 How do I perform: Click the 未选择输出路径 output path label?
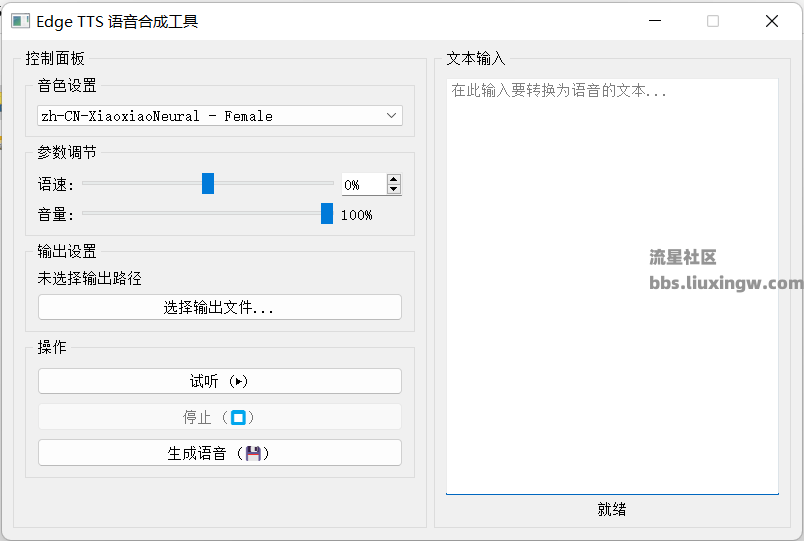pyautogui.click(x=90, y=278)
